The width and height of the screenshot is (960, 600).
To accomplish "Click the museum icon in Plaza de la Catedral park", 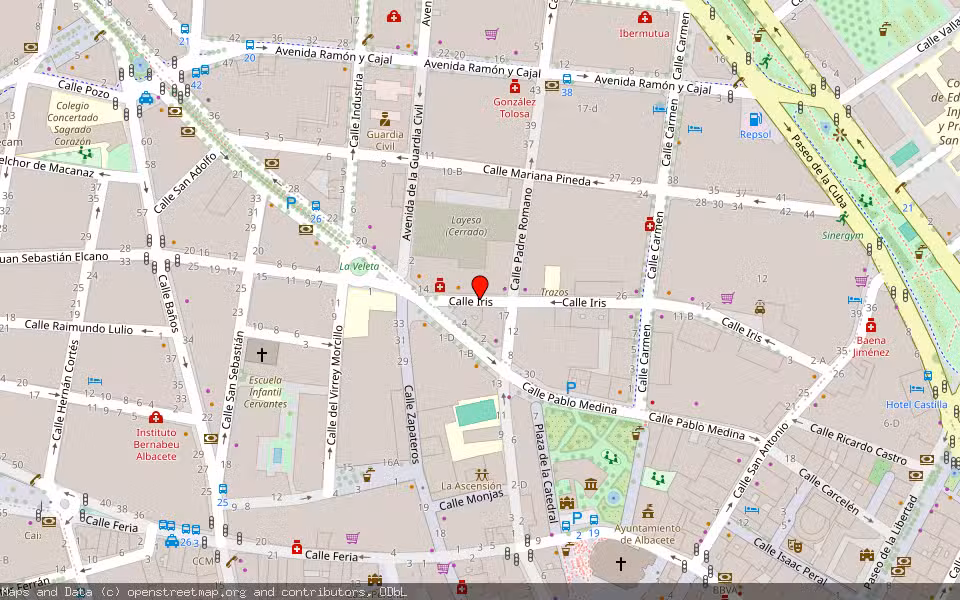I will tap(591, 485).
